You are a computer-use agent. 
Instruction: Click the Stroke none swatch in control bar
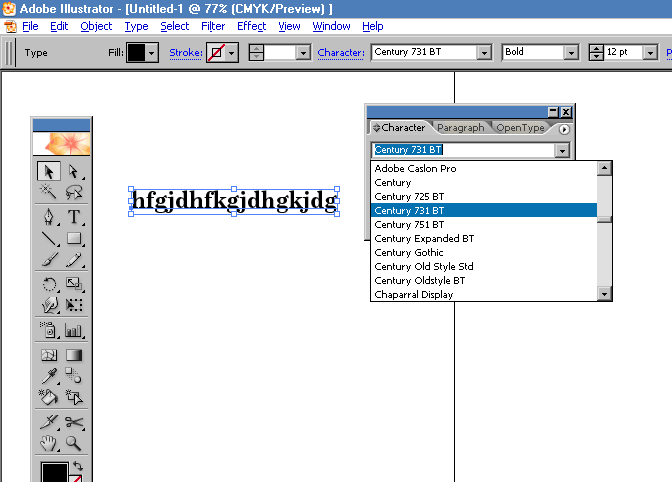point(216,53)
